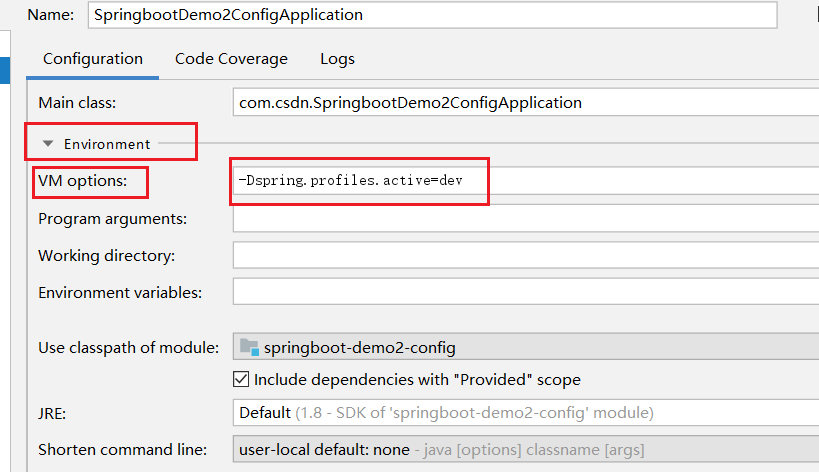Click into the Main class field
This screenshot has width=819, height=472.
[525, 102]
